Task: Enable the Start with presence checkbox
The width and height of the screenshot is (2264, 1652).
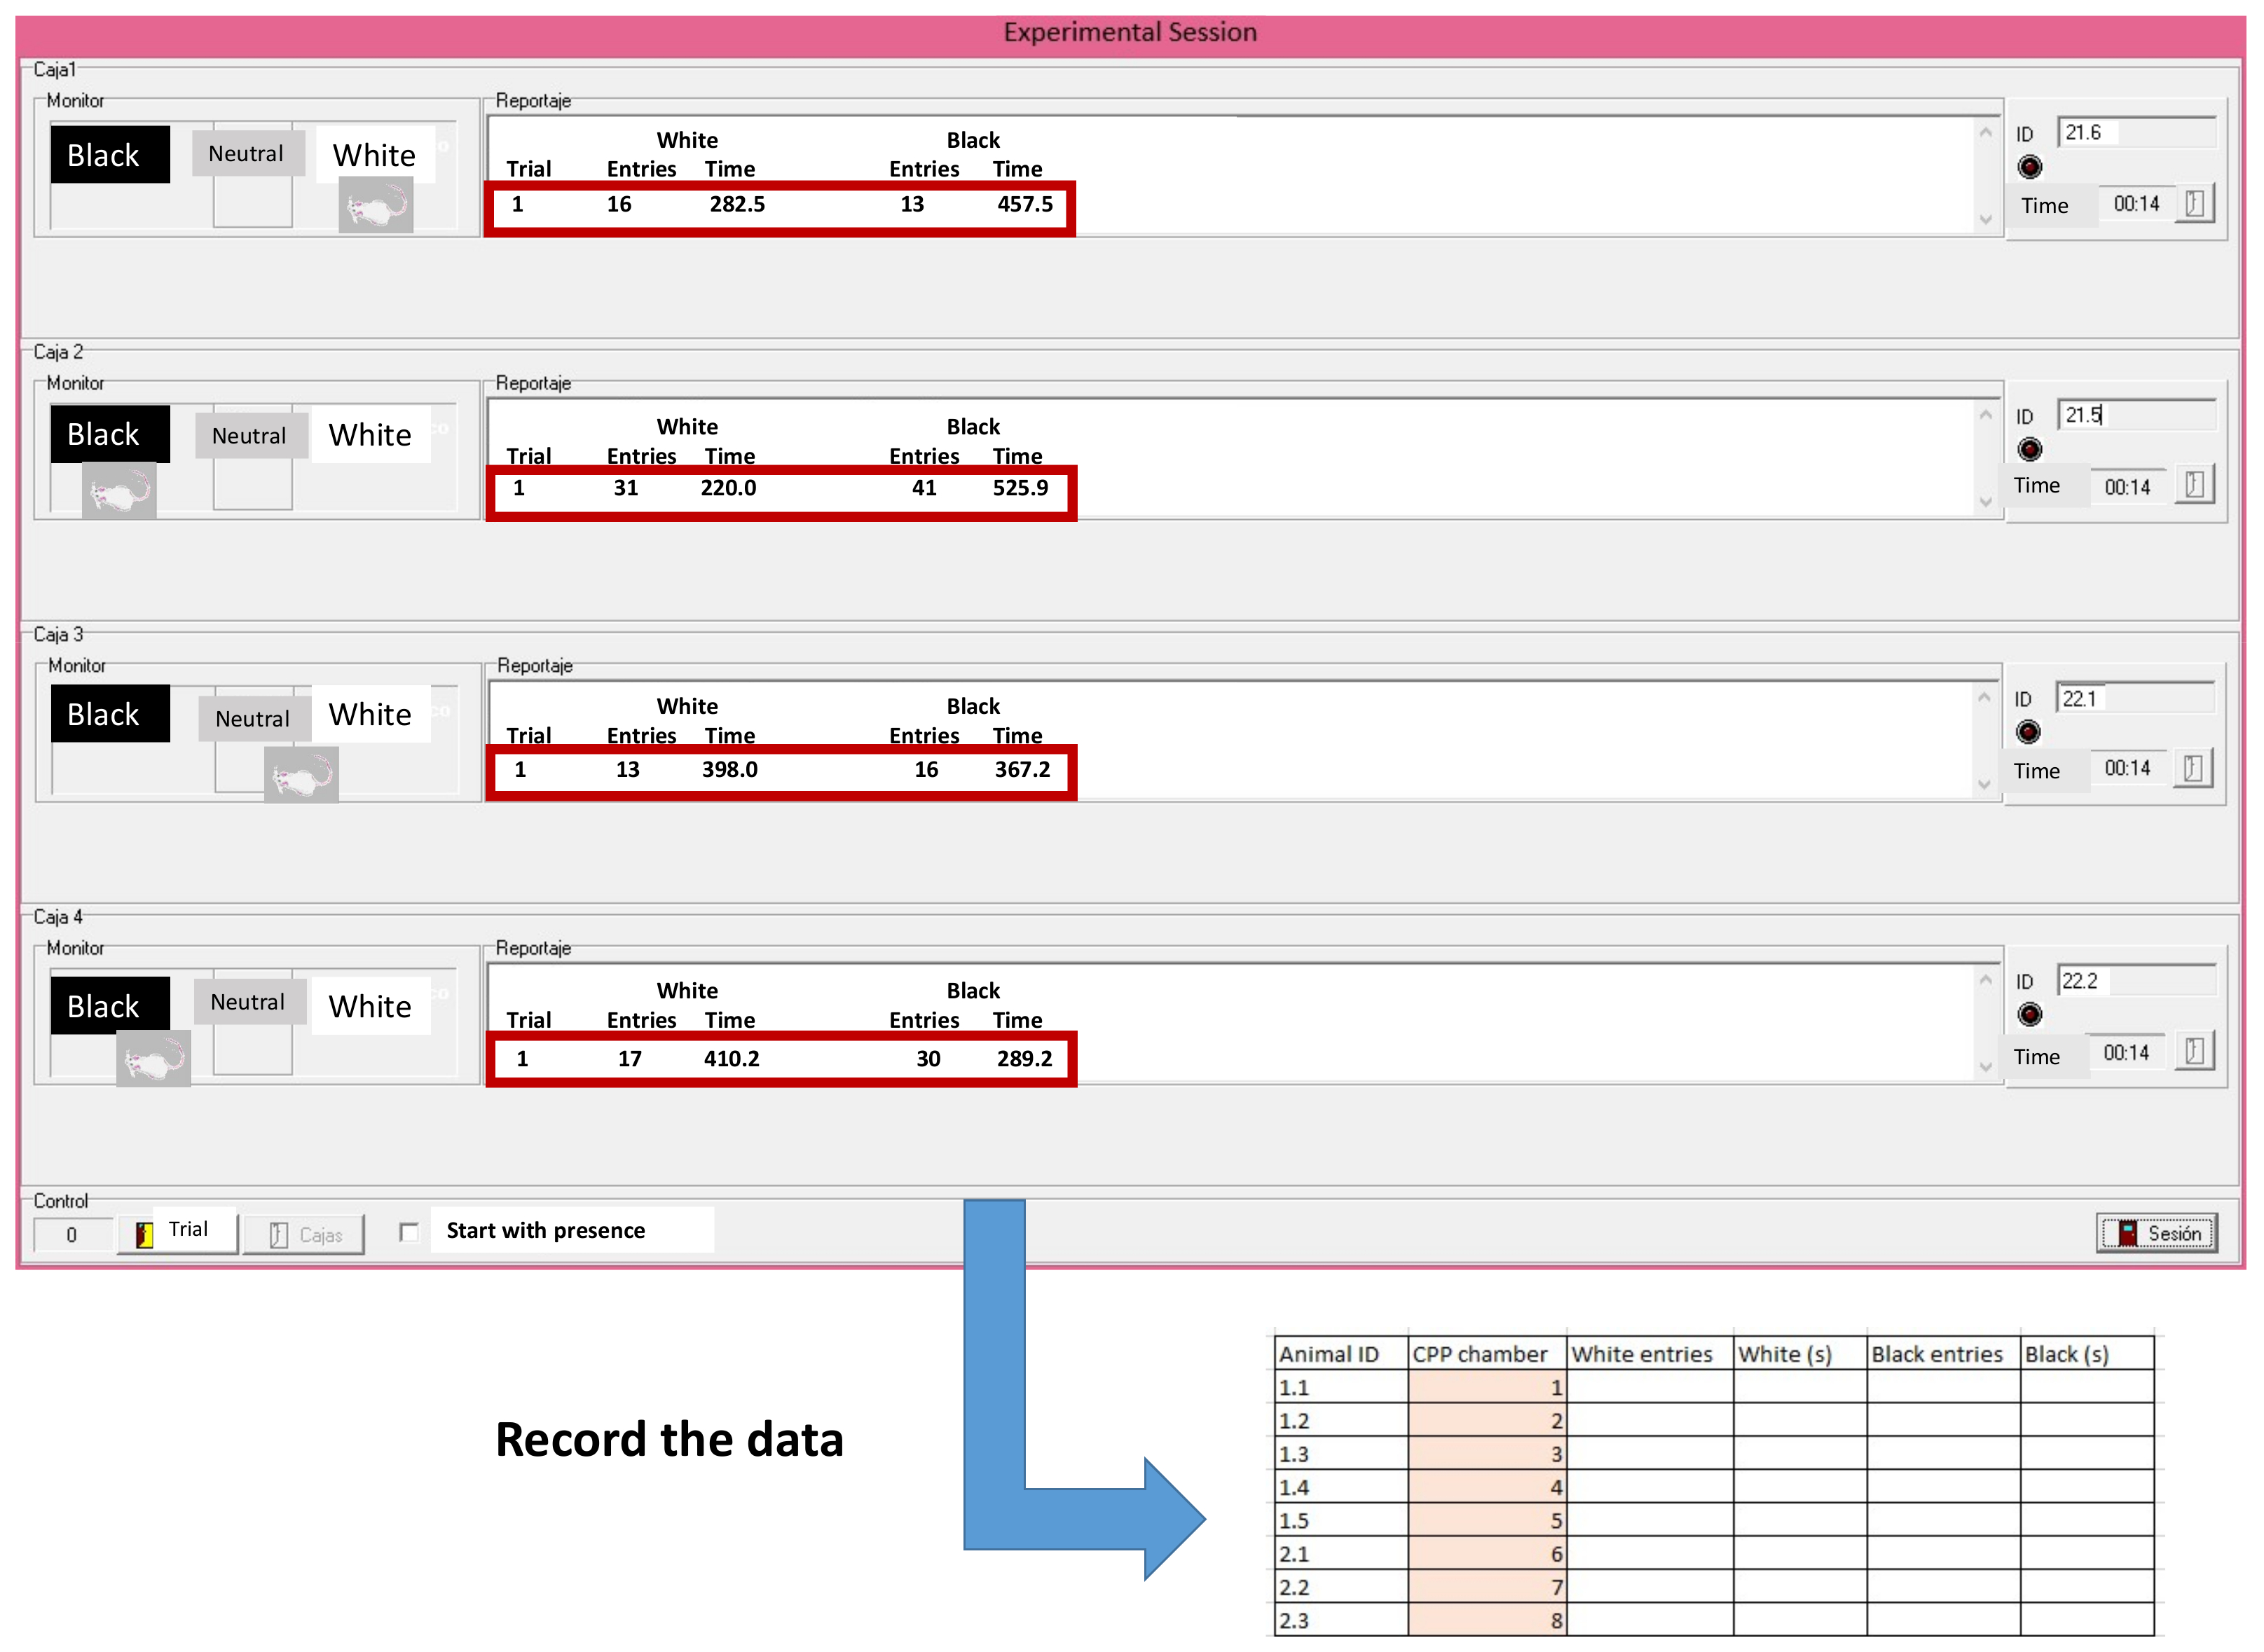Action: tap(409, 1232)
